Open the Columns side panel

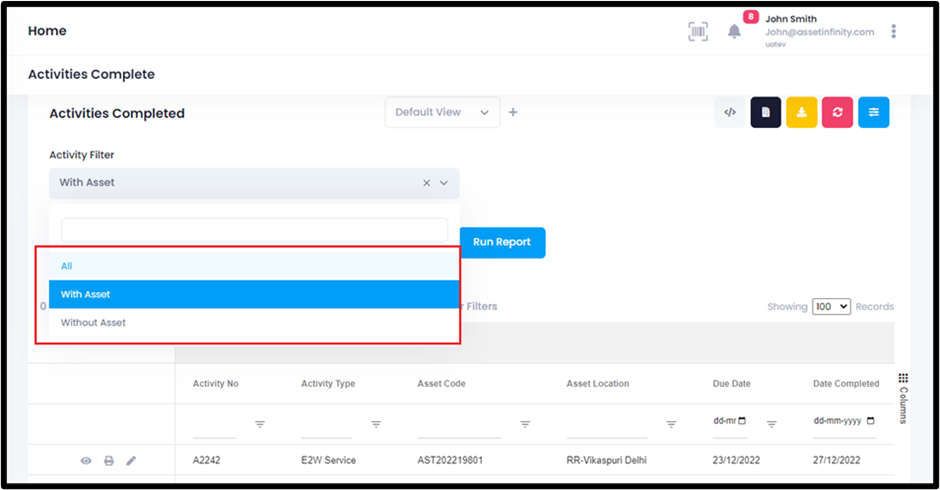[x=903, y=398]
